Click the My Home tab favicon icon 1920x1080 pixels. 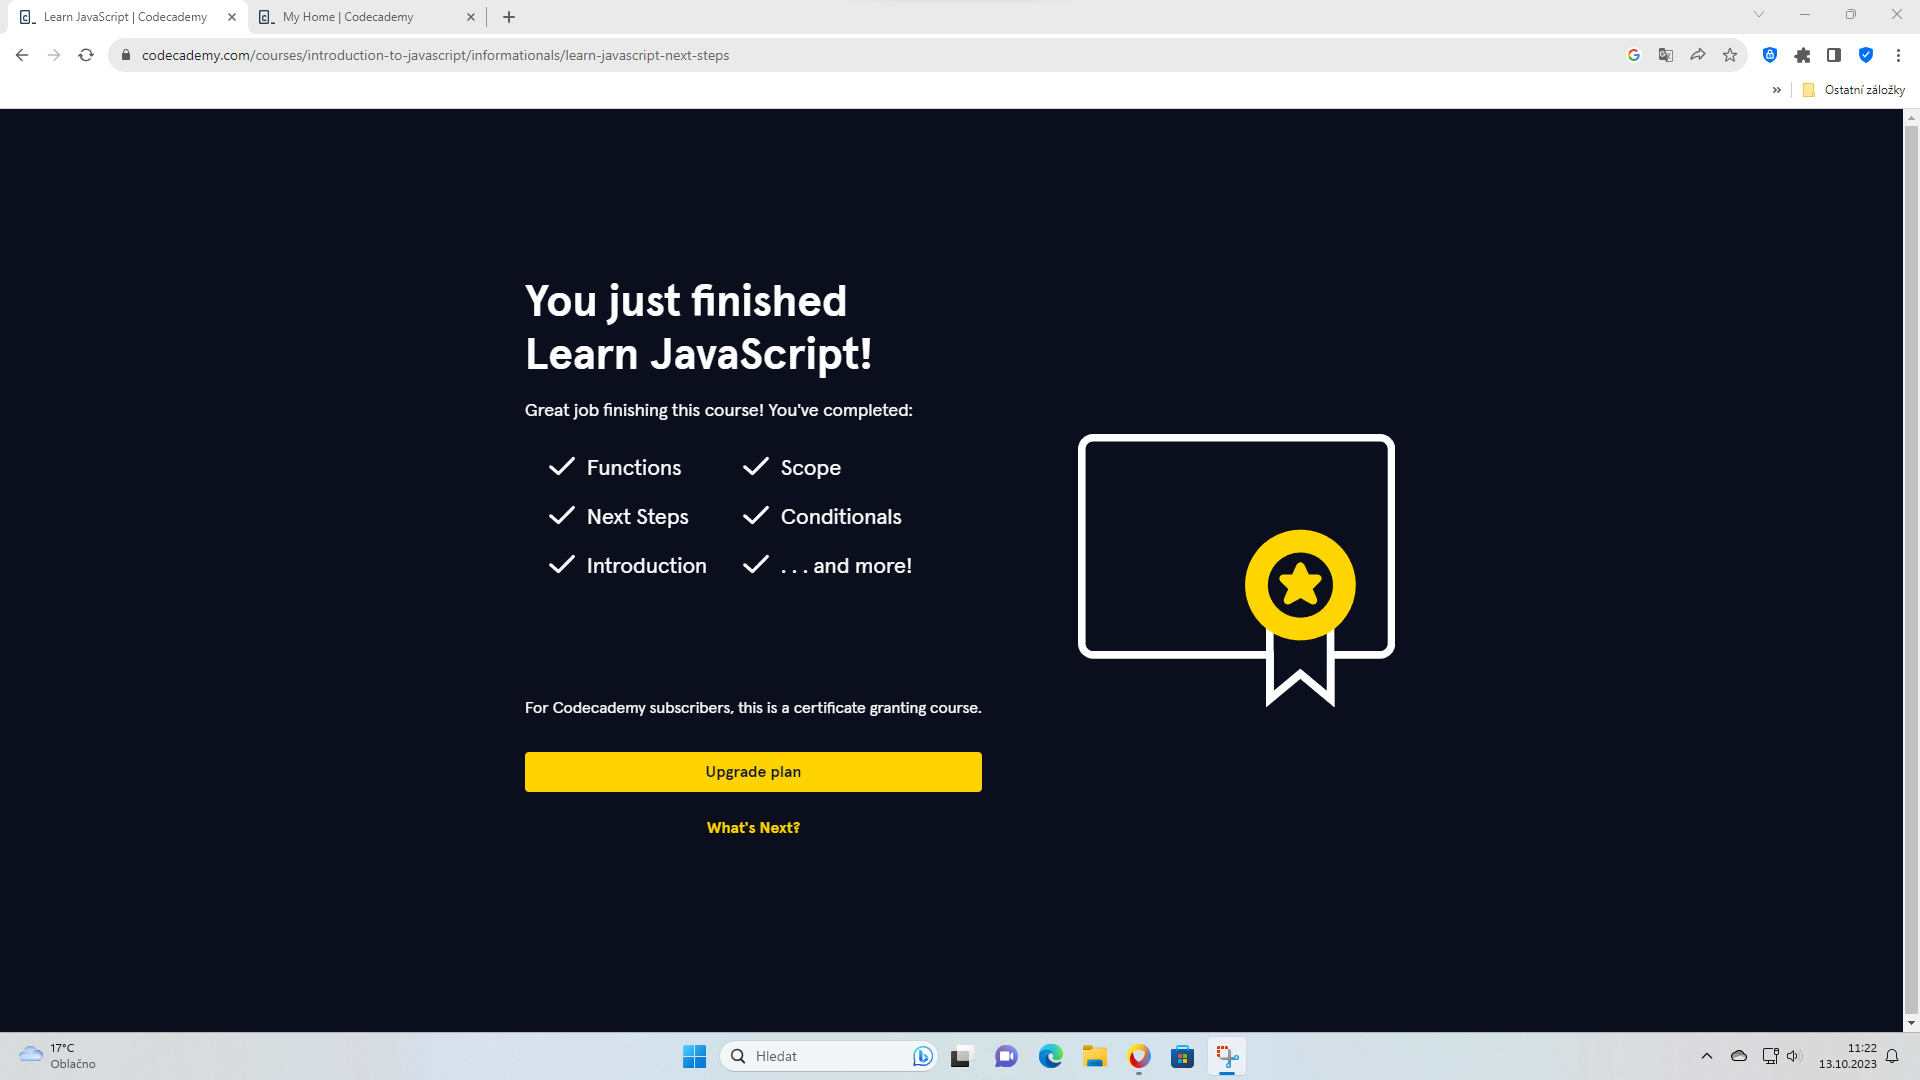[x=266, y=16]
